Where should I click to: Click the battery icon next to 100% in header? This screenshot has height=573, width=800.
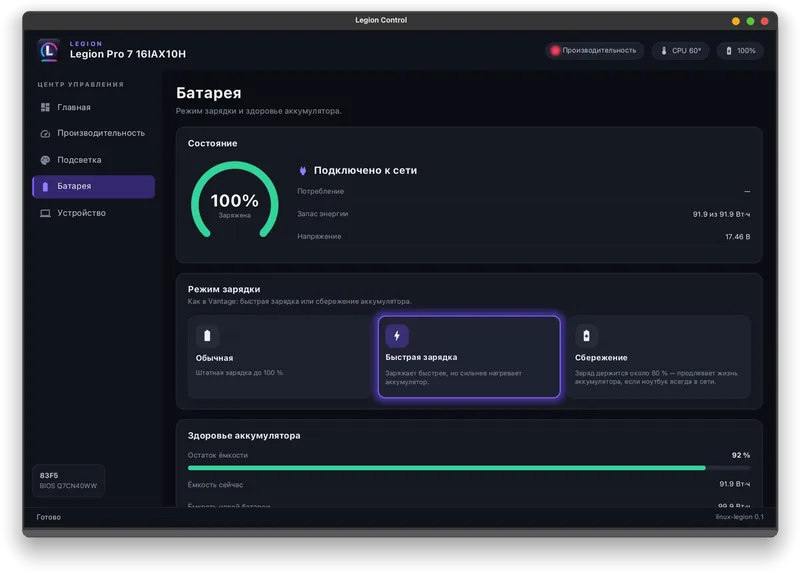click(729, 51)
